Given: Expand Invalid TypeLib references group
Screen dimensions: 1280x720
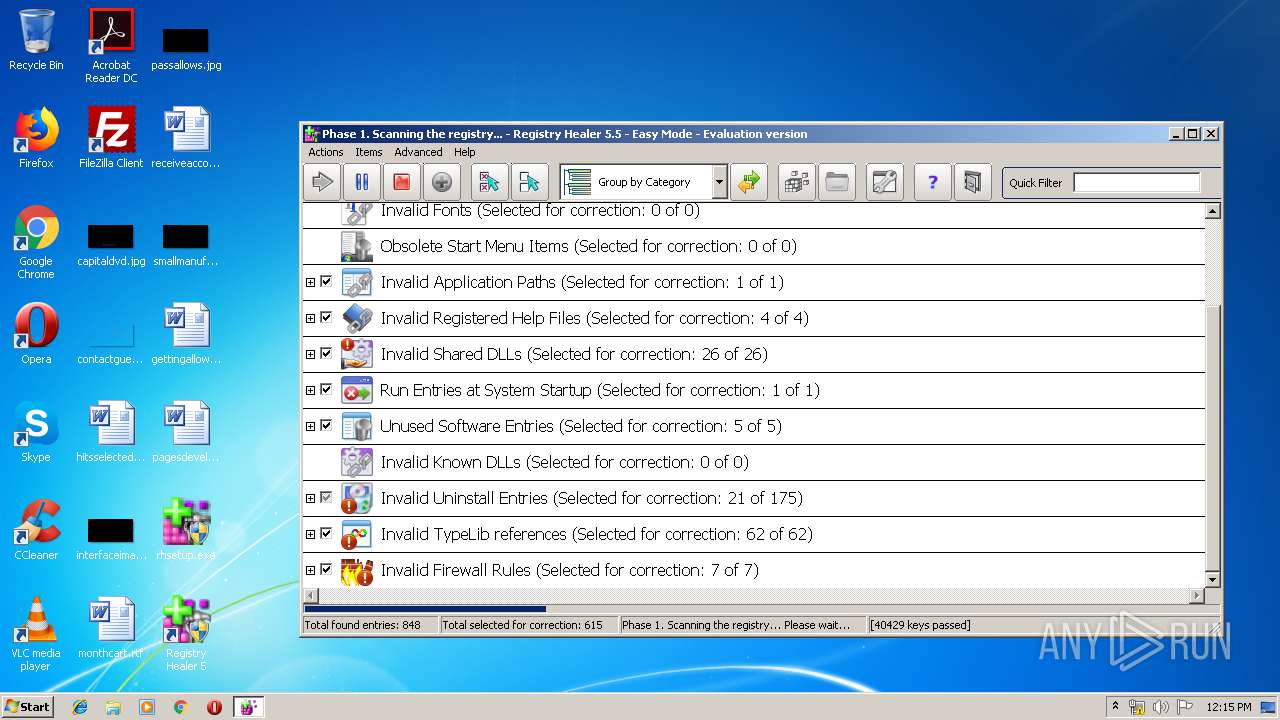Looking at the screenshot, I should coord(310,534).
